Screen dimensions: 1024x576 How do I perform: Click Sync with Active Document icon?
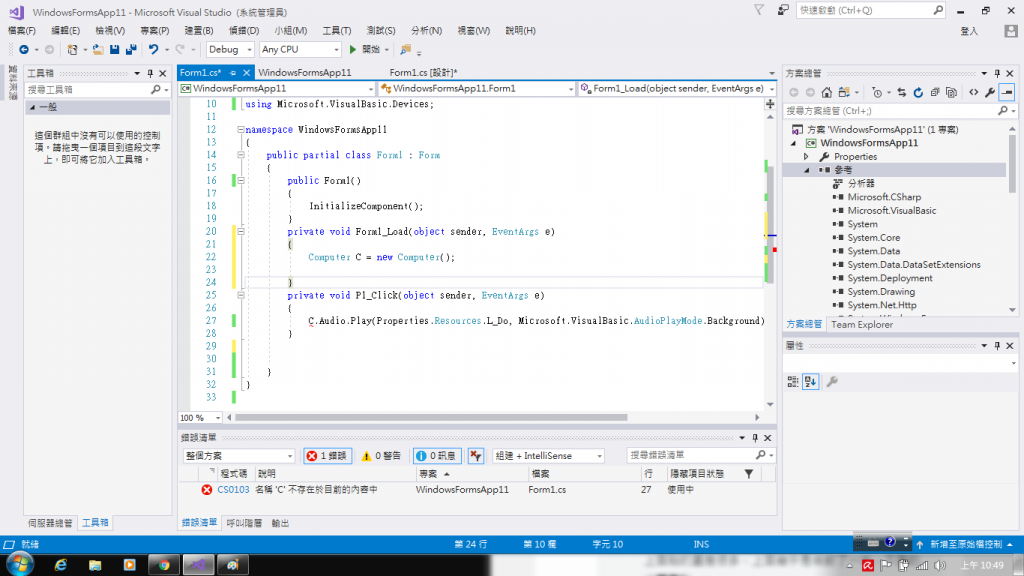(902, 93)
